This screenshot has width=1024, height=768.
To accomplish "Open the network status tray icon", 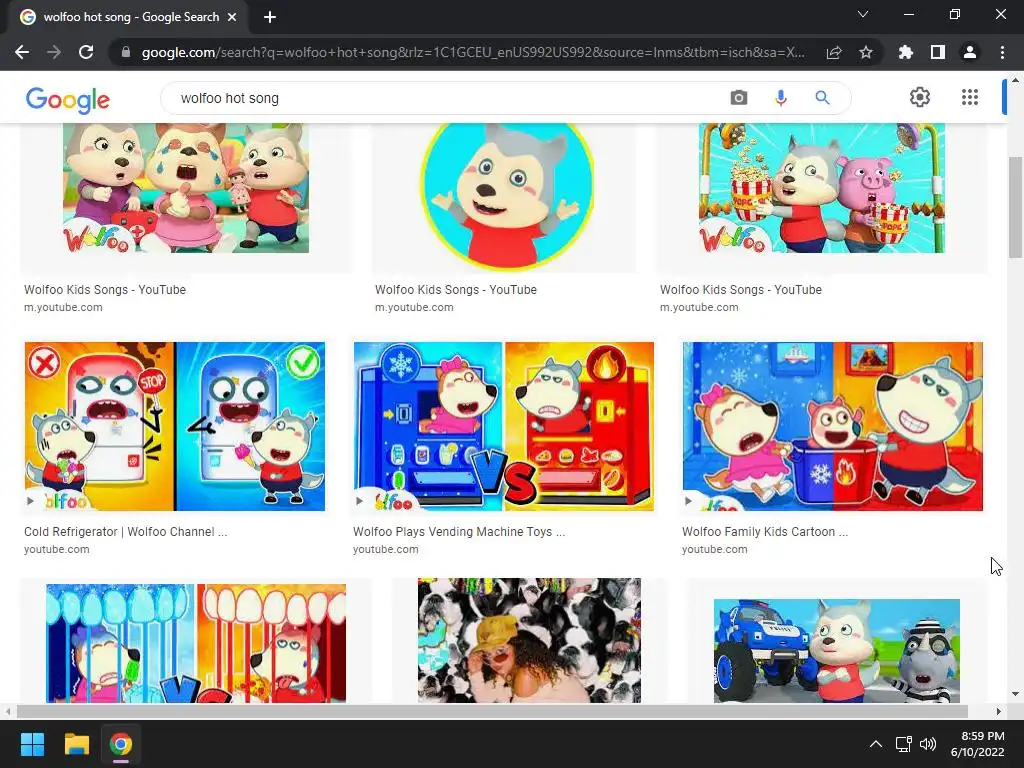I will 903,744.
